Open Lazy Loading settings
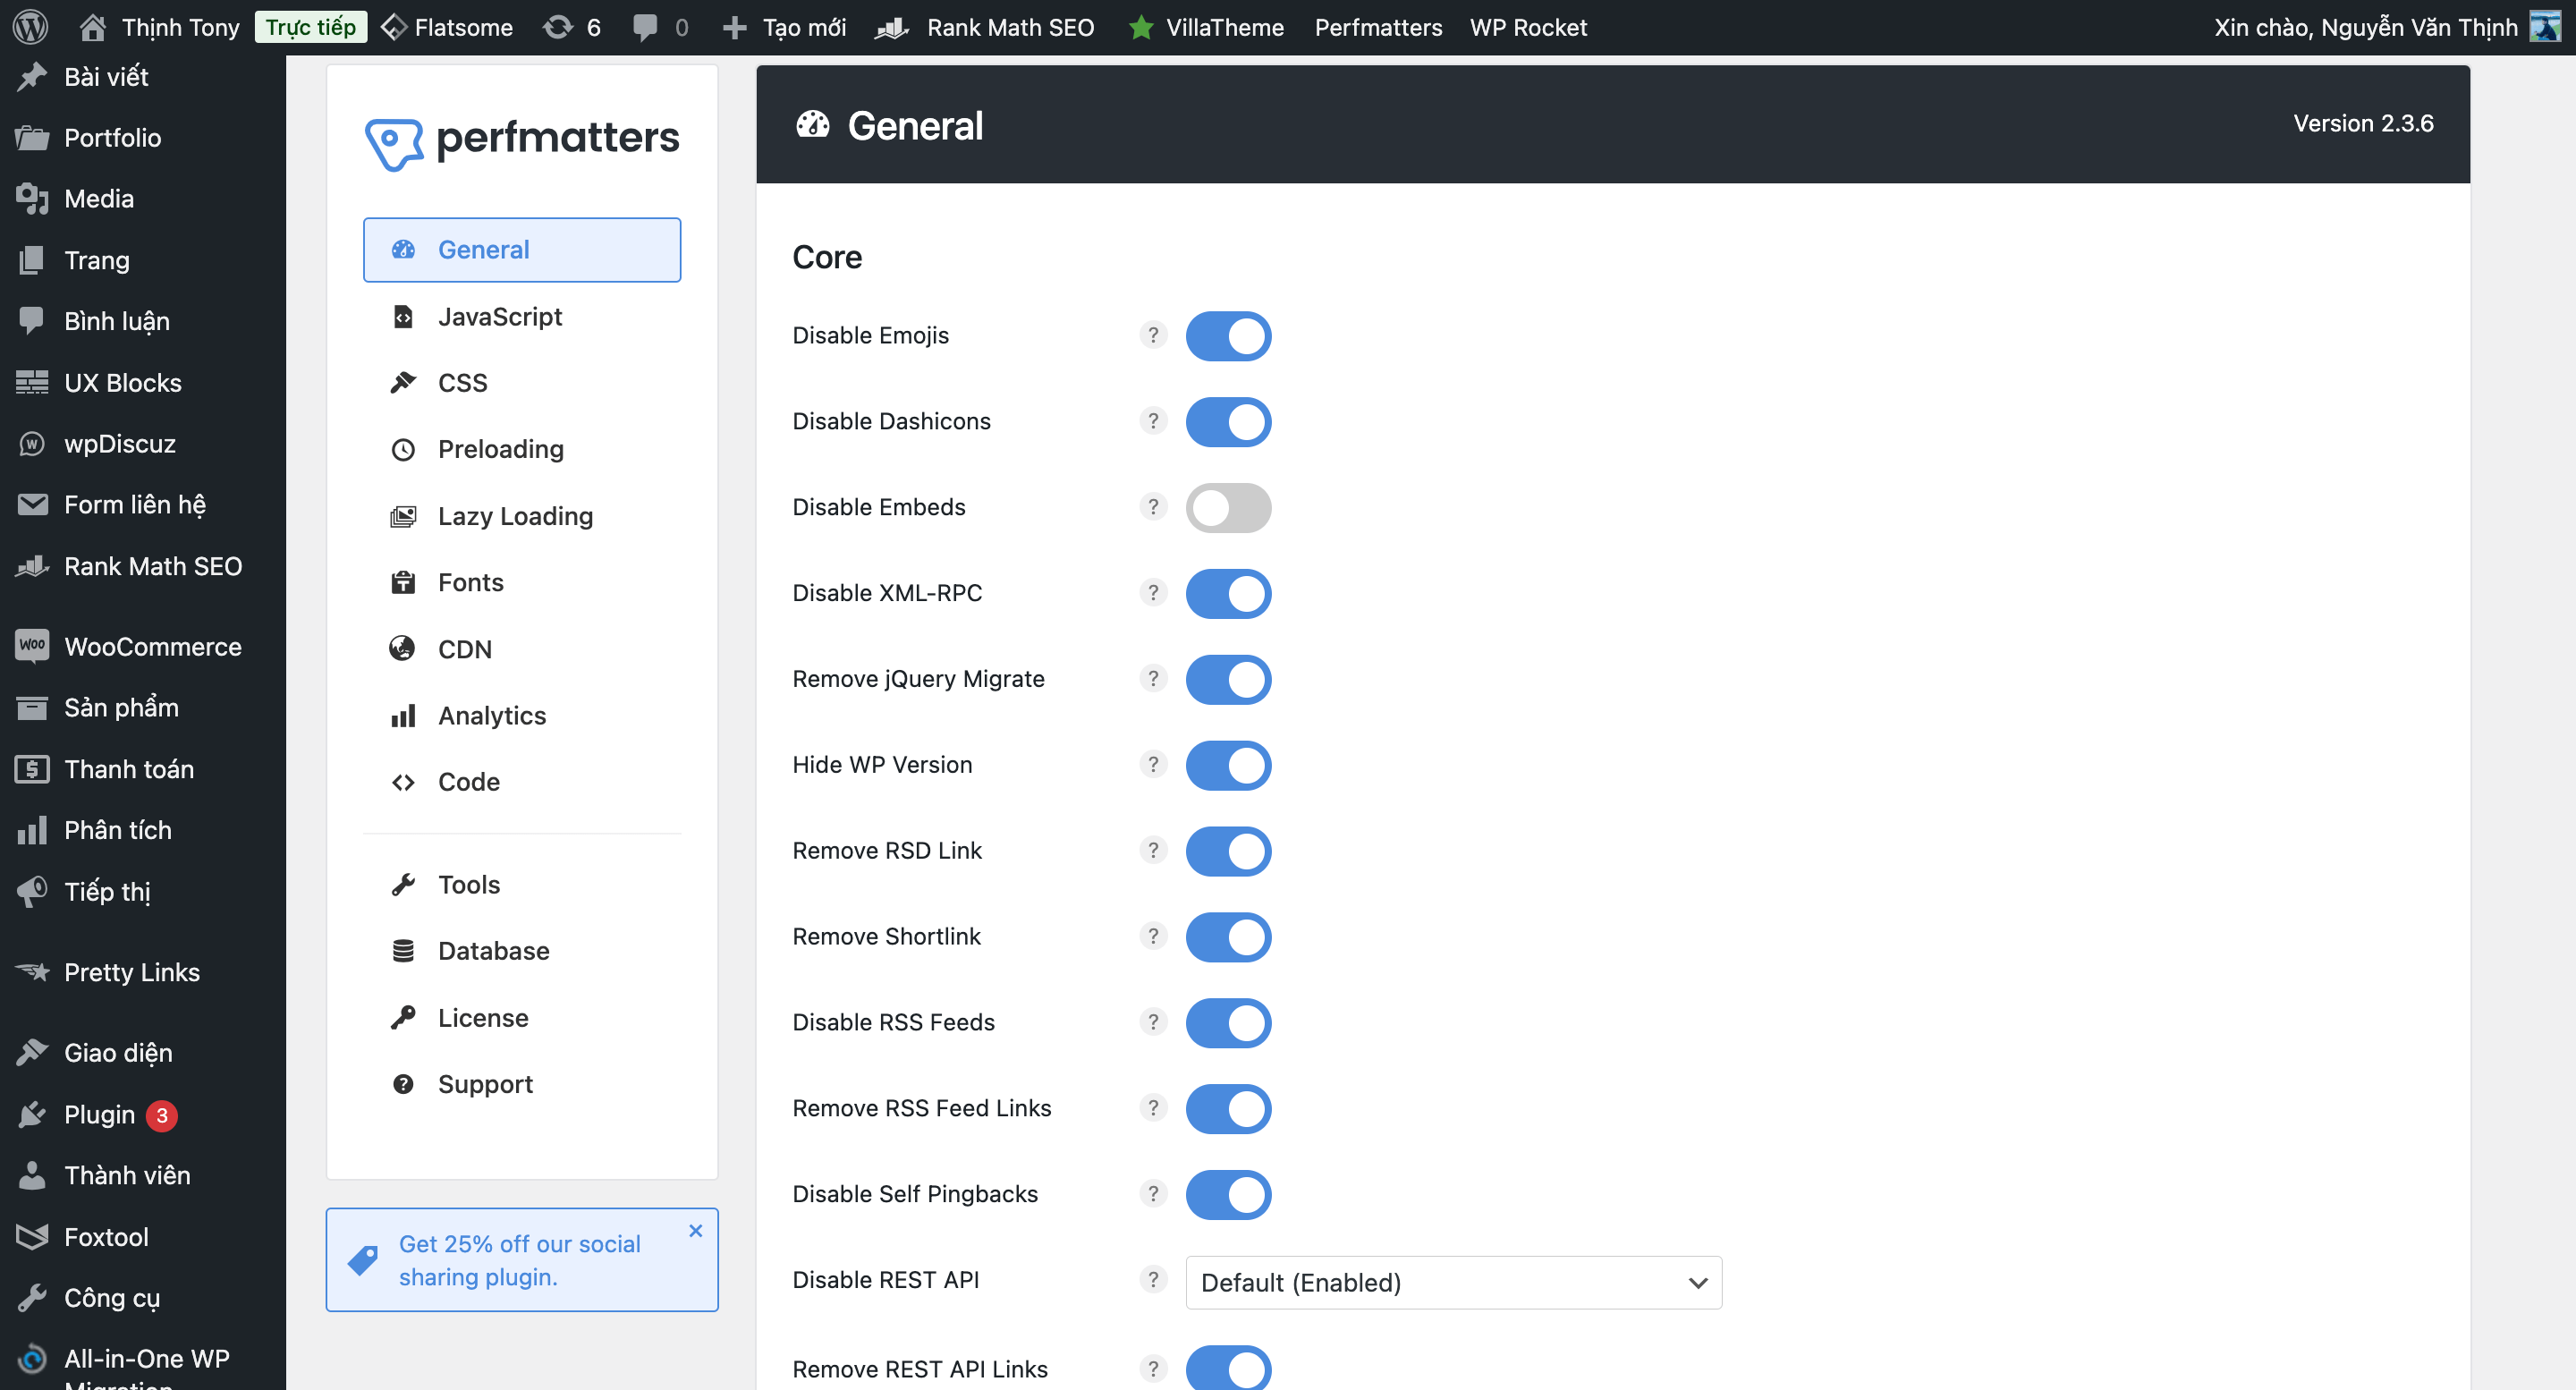Image resolution: width=2576 pixels, height=1390 pixels. (514, 516)
